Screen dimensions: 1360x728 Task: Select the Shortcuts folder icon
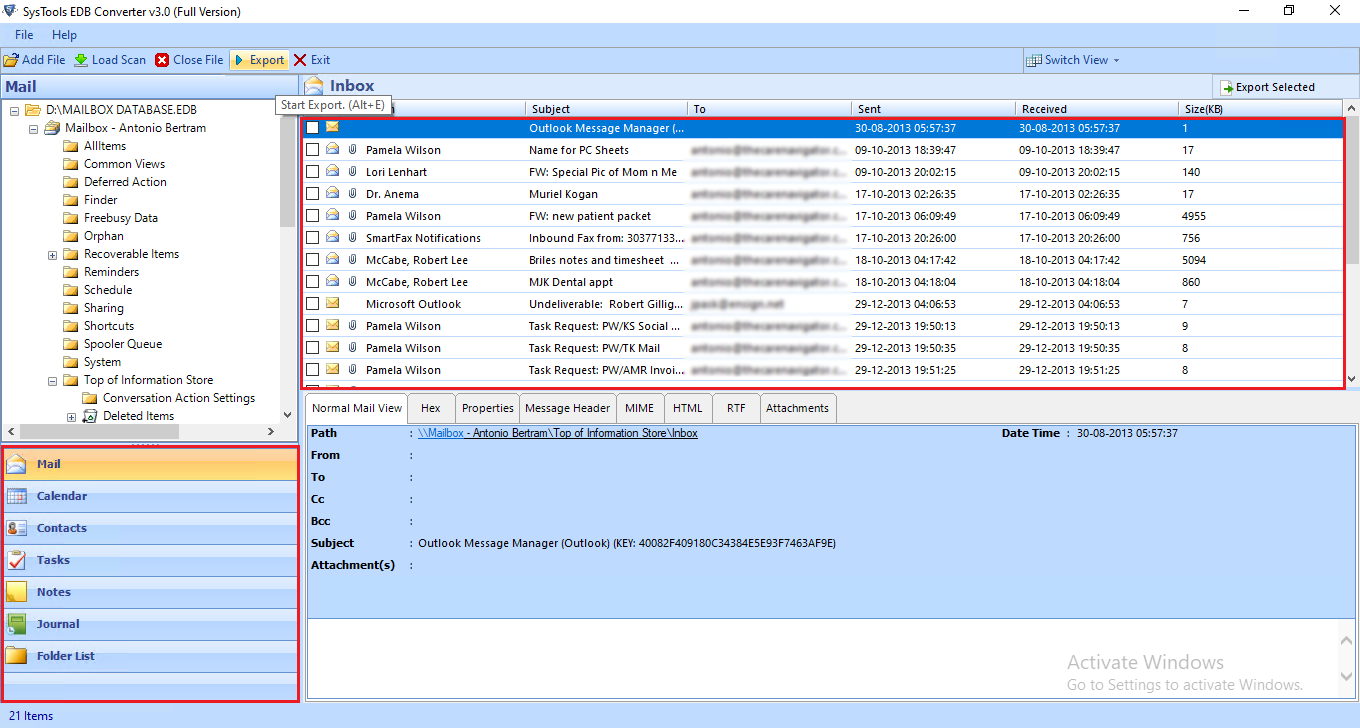(x=71, y=326)
